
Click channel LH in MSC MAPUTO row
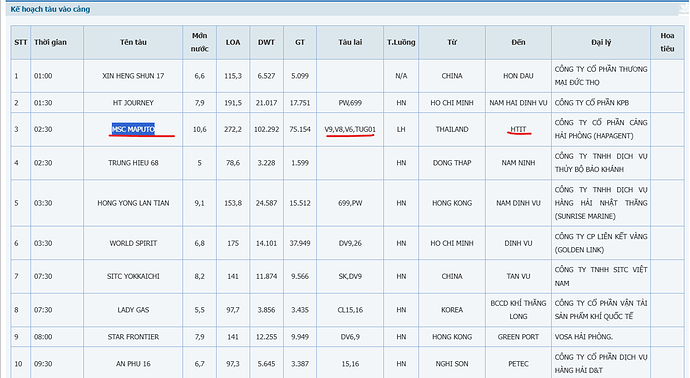(401, 129)
